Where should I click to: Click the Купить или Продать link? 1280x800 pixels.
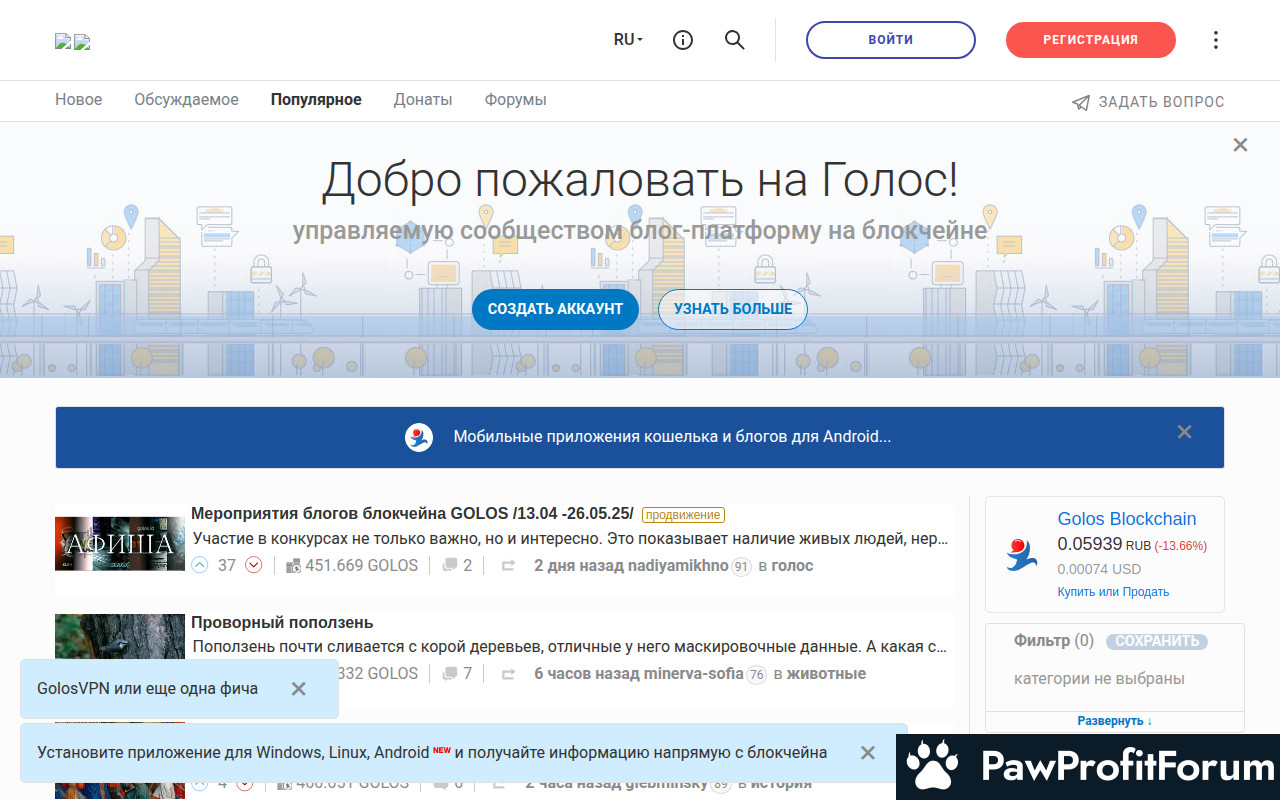click(x=1113, y=592)
